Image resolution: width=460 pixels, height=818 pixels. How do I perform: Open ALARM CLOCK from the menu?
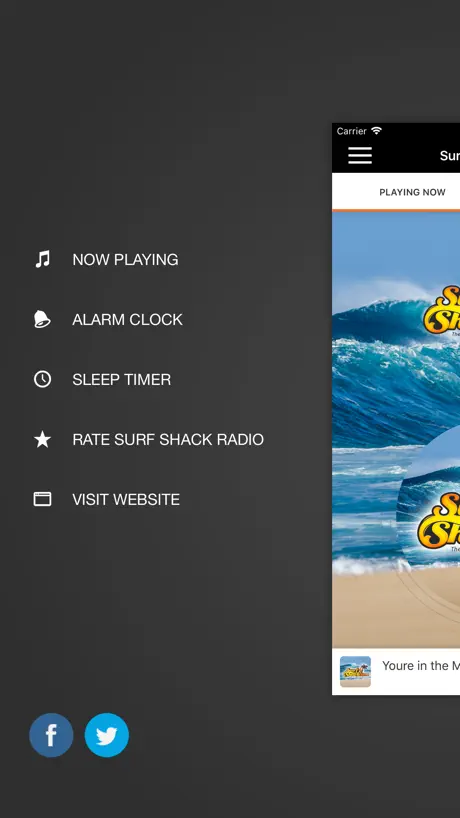[x=127, y=320]
